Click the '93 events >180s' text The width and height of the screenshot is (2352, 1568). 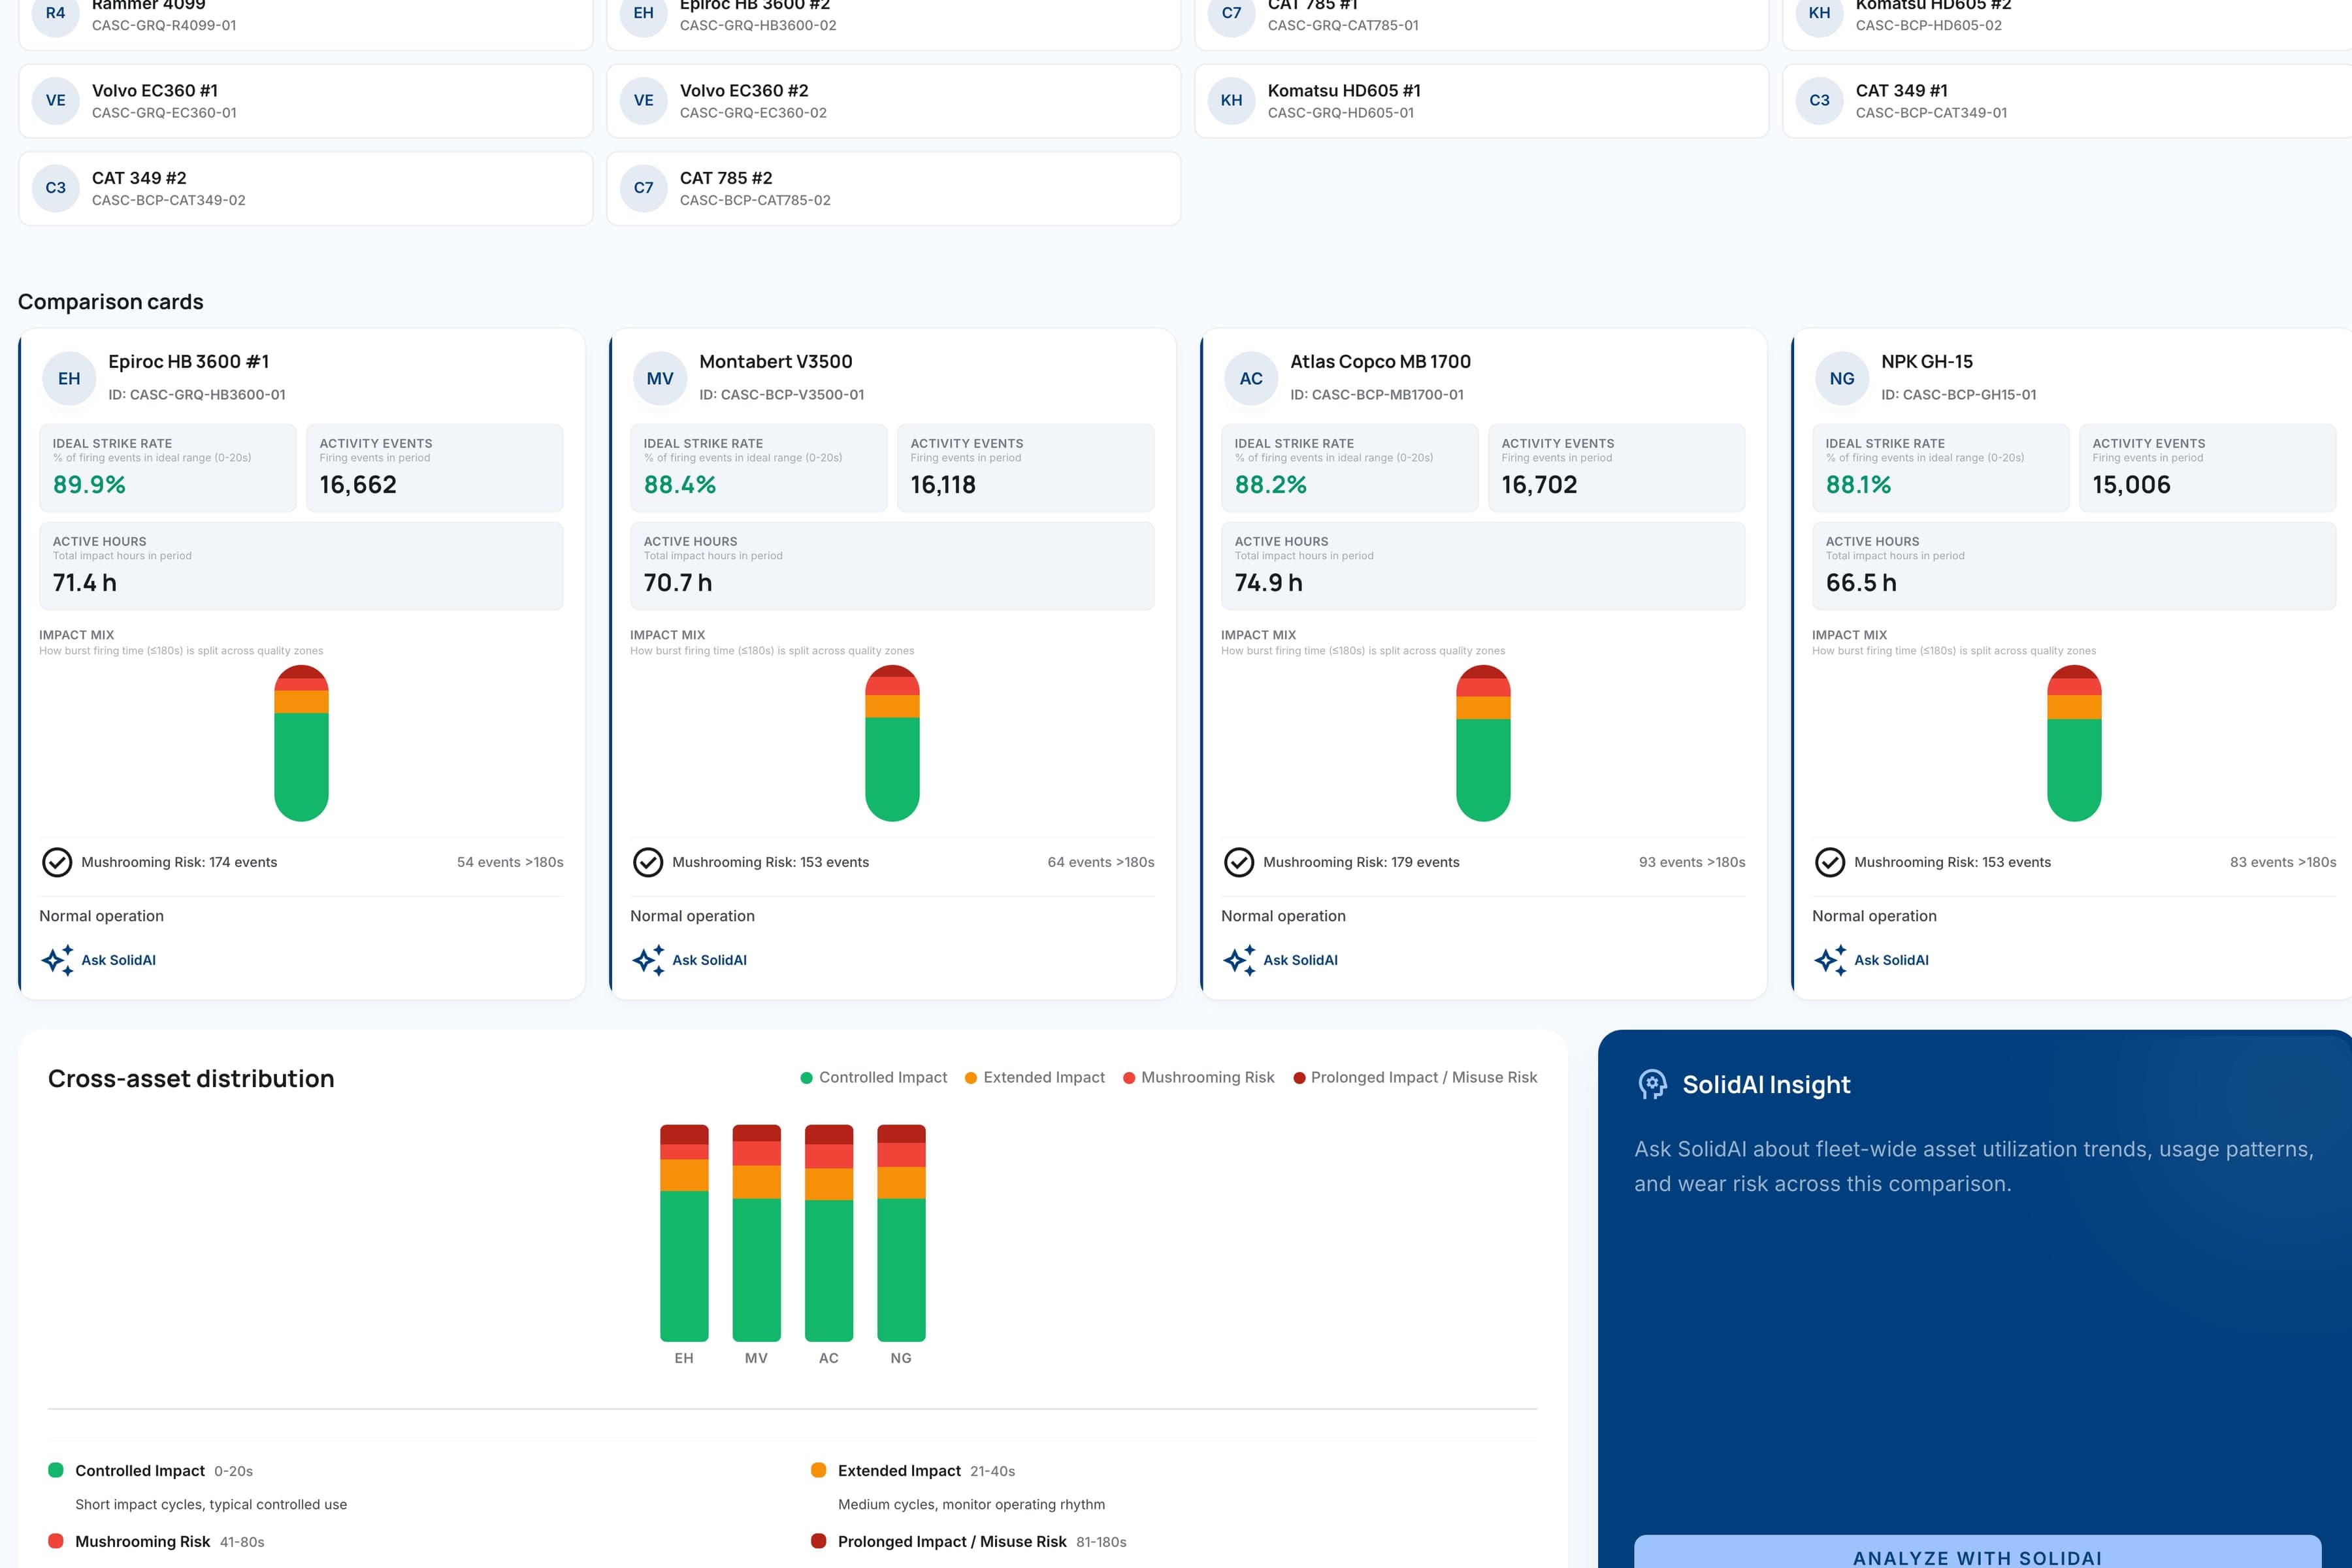tap(1692, 862)
